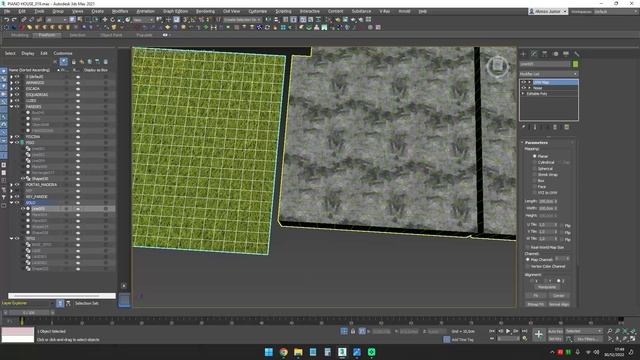Click the Play Animation button
The width and height of the screenshot is (640, 360).
tap(508, 331)
